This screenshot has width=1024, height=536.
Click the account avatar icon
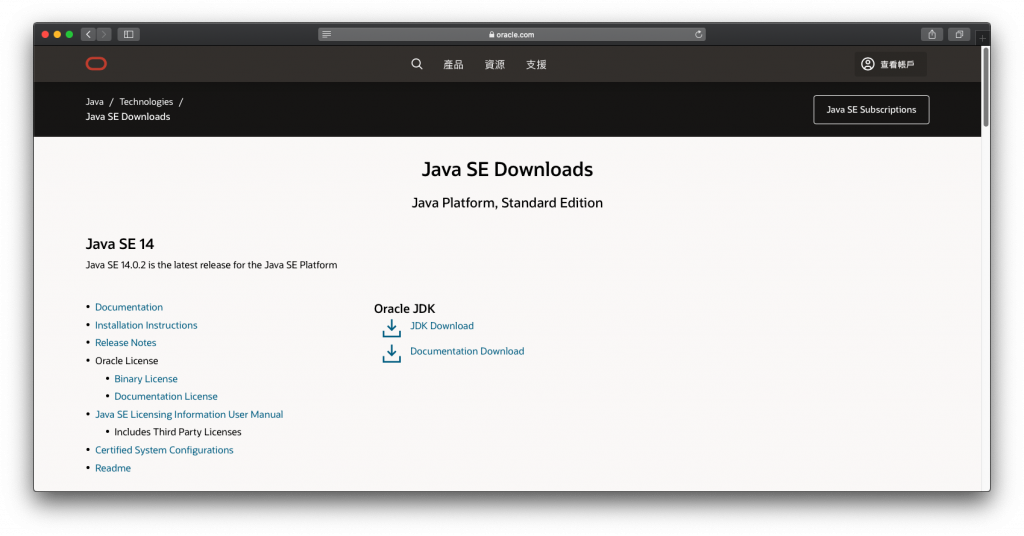pyautogui.click(x=867, y=64)
